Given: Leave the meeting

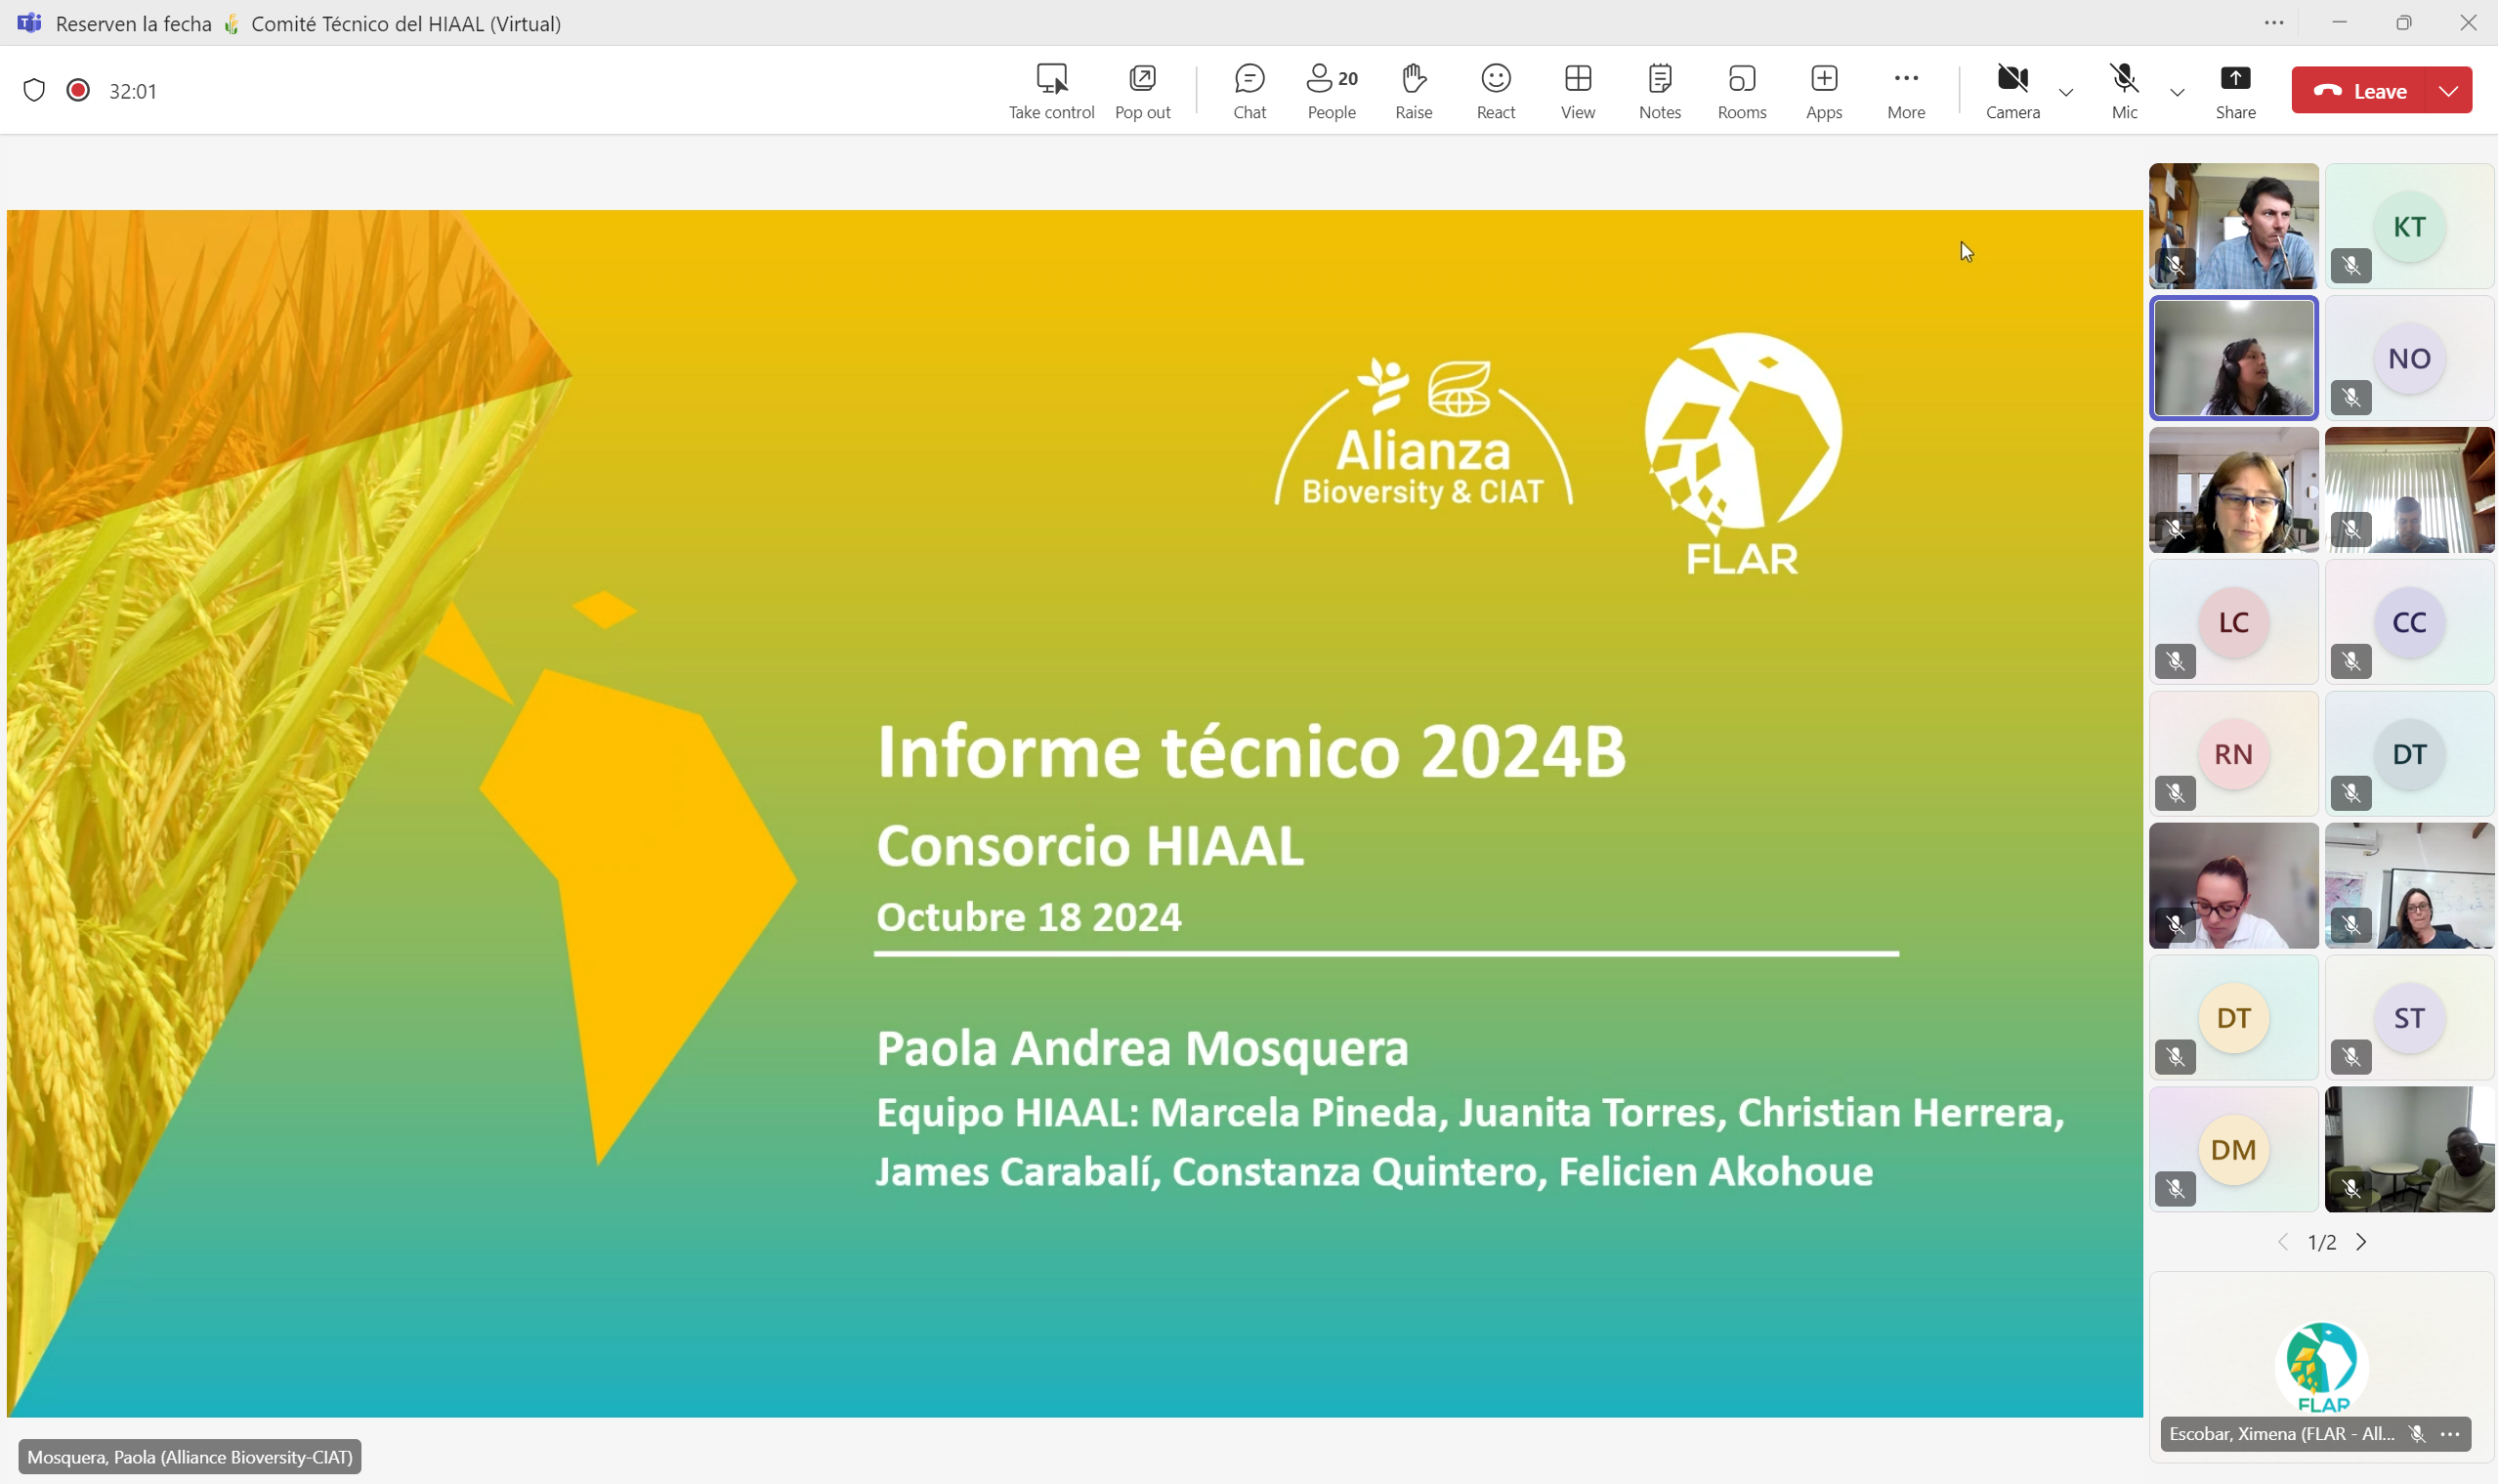Looking at the screenshot, I should pos(2358,90).
